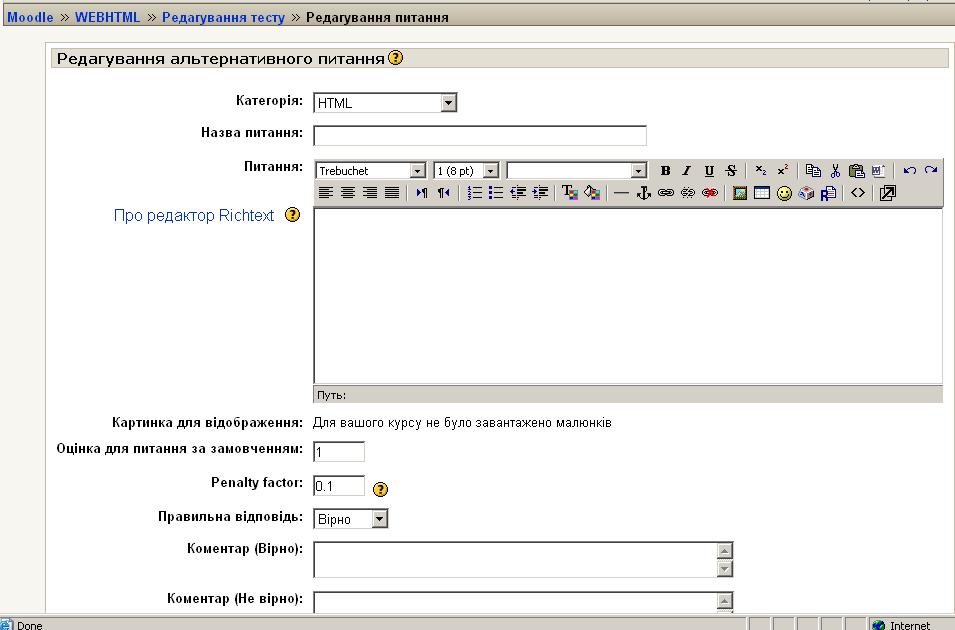The width and height of the screenshot is (955, 630).
Task: Click inside the Питання rich text area
Action: [x=628, y=296]
